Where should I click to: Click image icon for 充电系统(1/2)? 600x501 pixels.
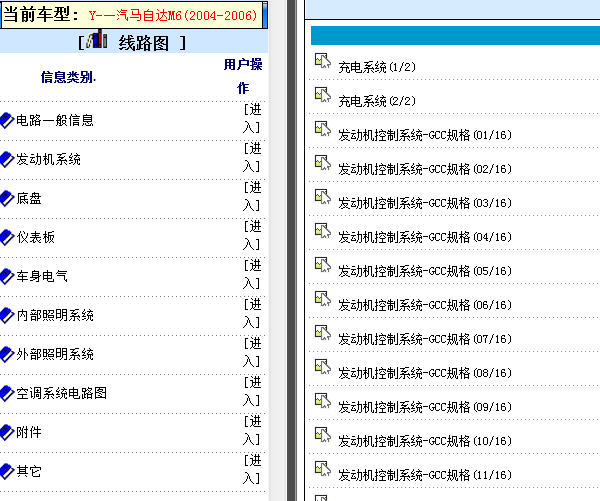[x=323, y=61]
